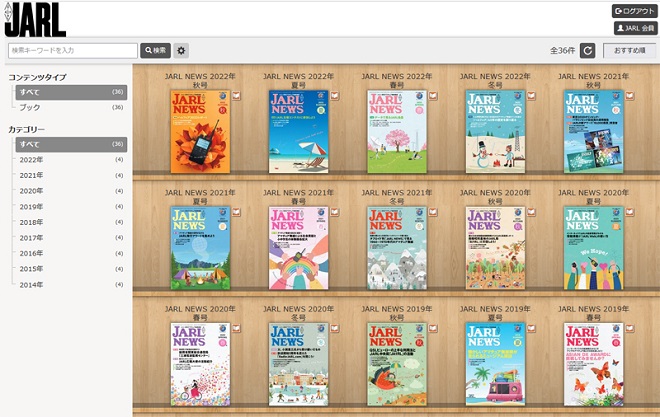The width and height of the screenshot is (660, 417).
Task: Click book icon beside 2021年 春号
Action: [335, 212]
